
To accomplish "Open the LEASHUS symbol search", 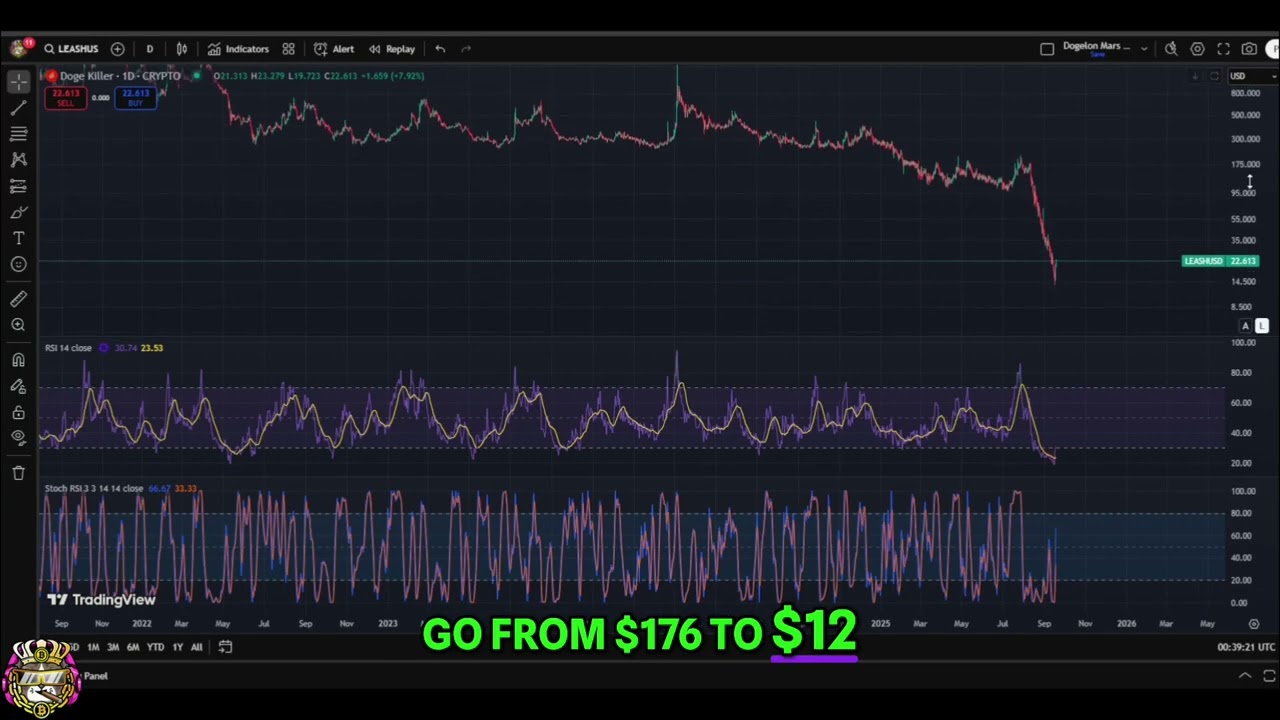I will [71, 49].
